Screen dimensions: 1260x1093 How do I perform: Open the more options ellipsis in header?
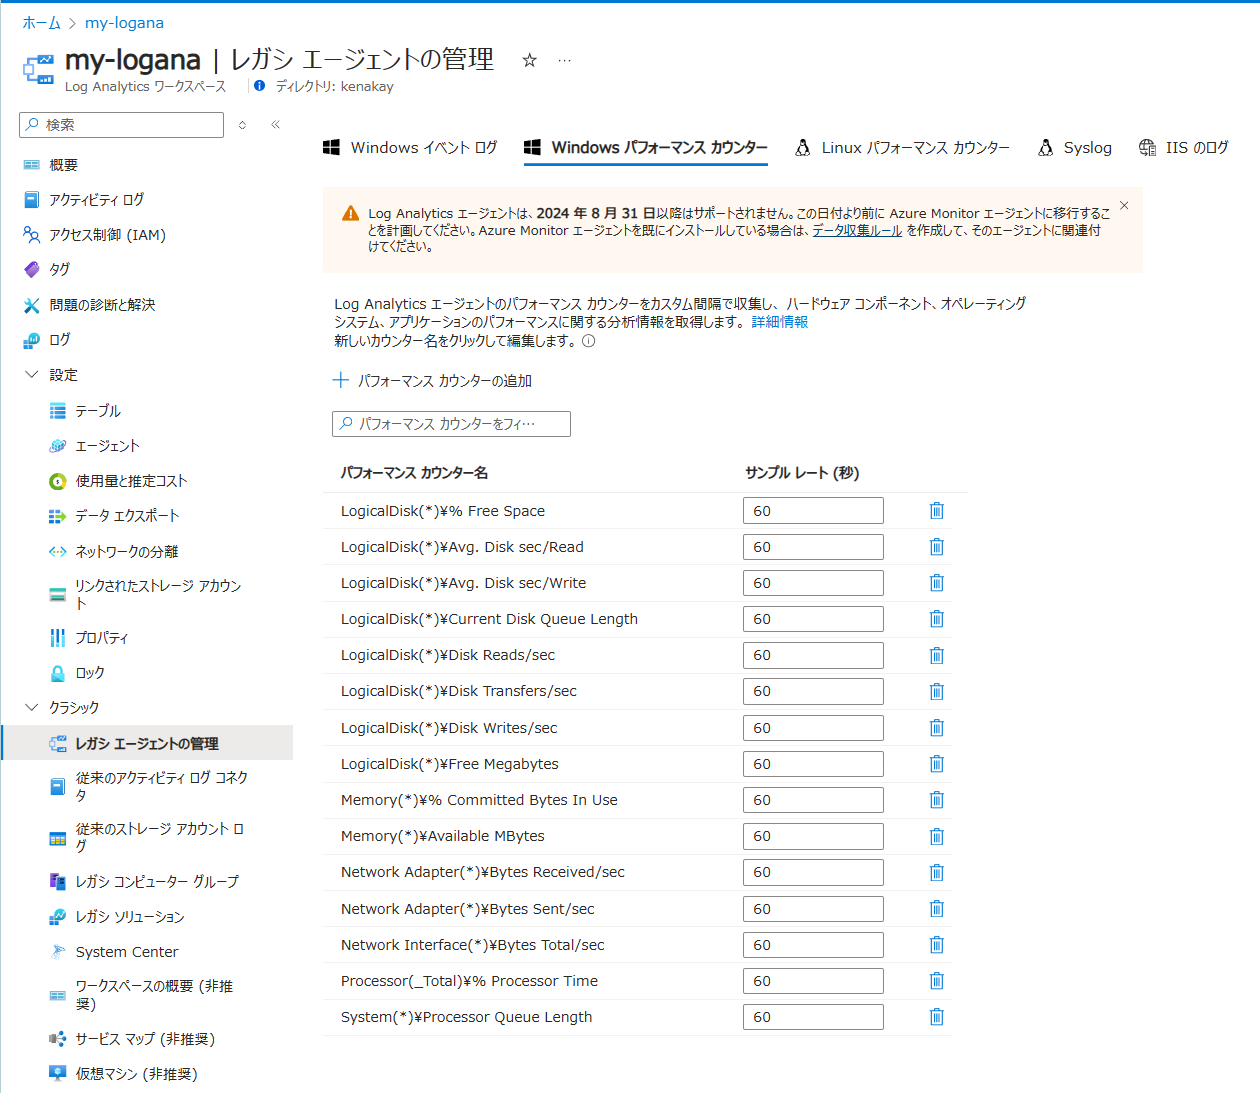[x=565, y=60]
